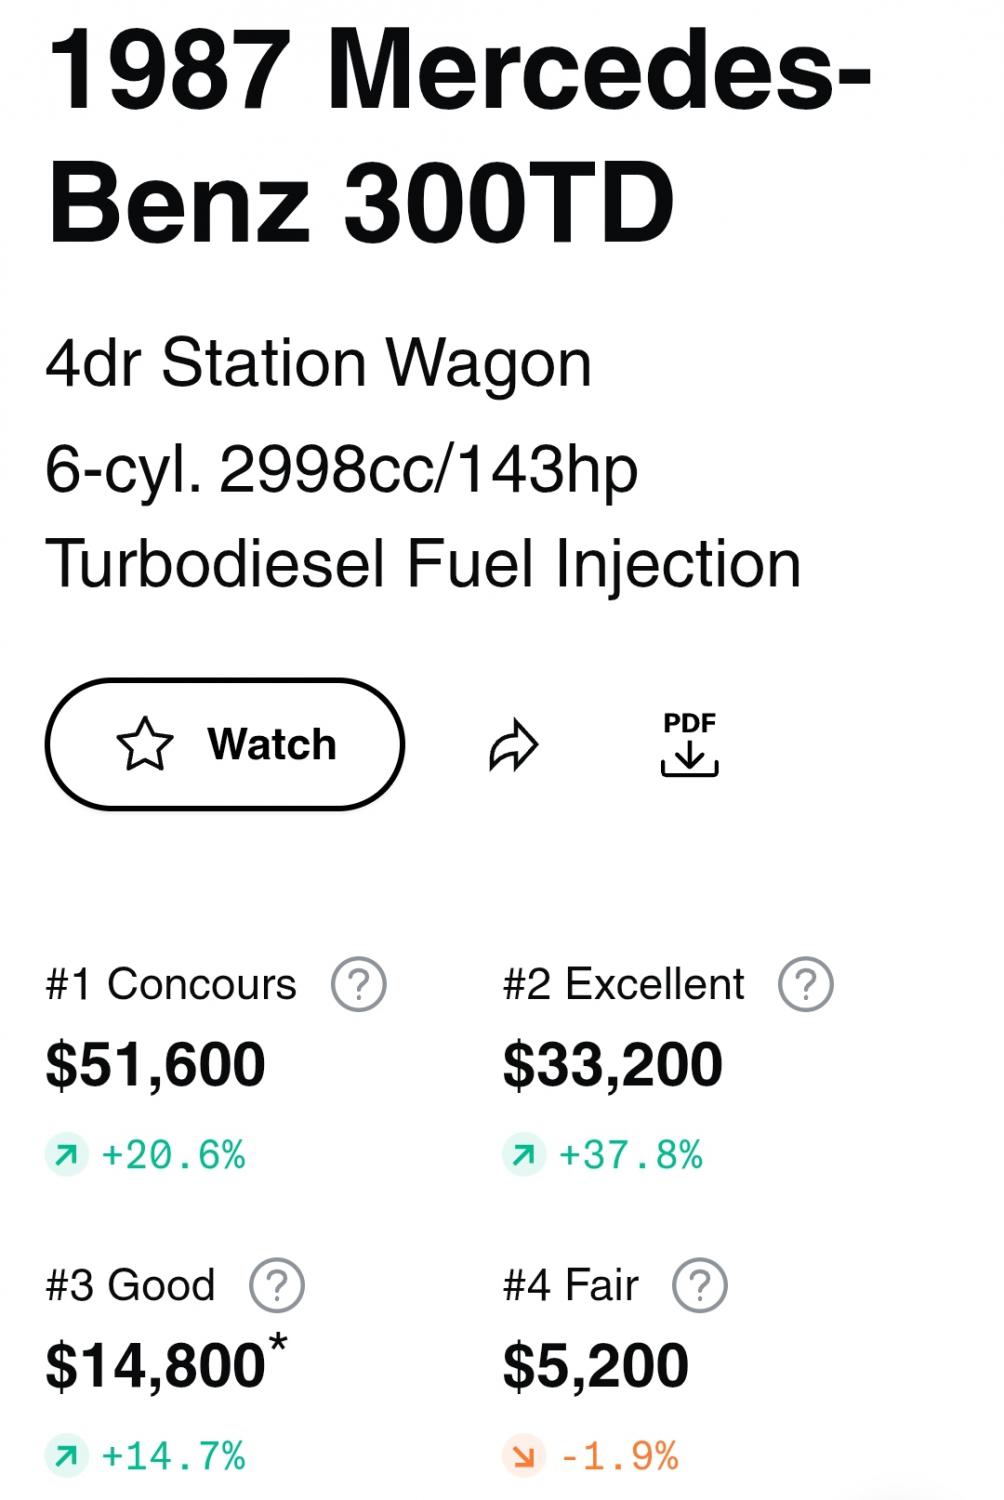Click the 4dr Station Wagon text
This screenshot has width=1004, height=1500.
[x=319, y=363]
